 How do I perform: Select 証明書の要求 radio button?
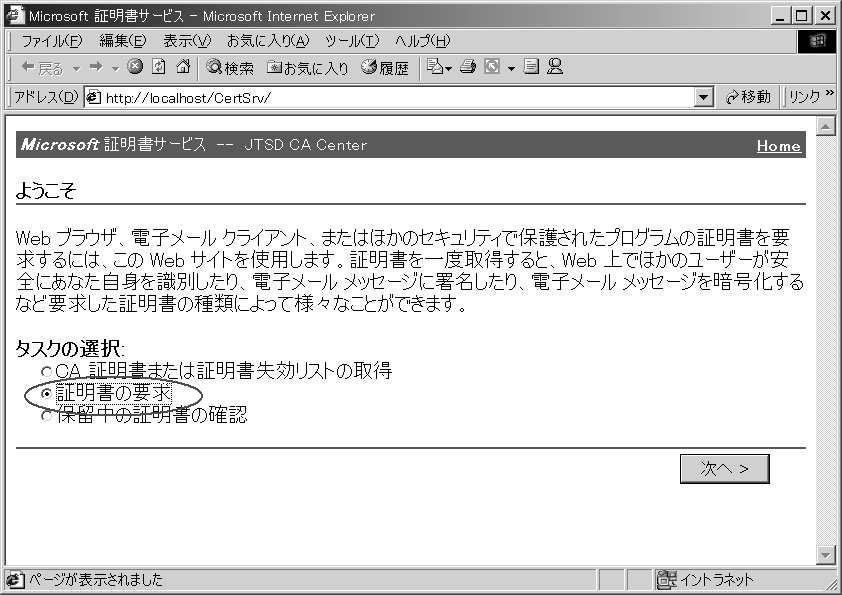[46, 394]
